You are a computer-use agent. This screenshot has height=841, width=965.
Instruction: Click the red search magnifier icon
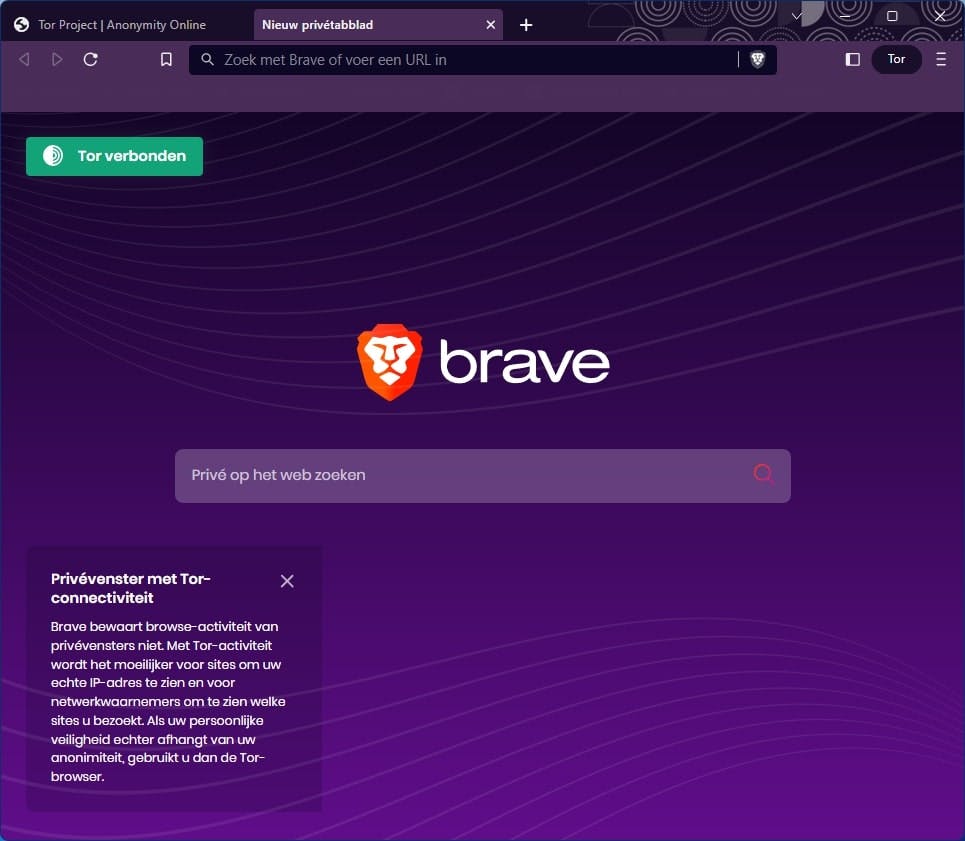point(764,474)
